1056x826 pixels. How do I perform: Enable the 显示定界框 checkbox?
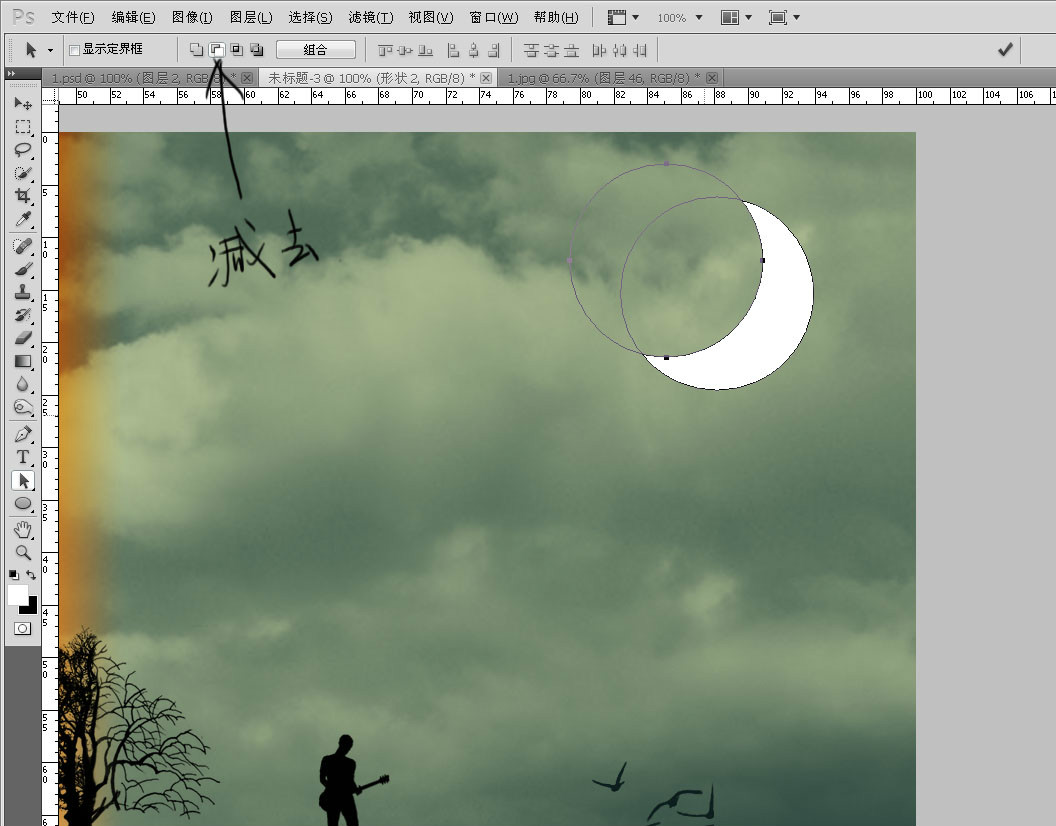75,50
